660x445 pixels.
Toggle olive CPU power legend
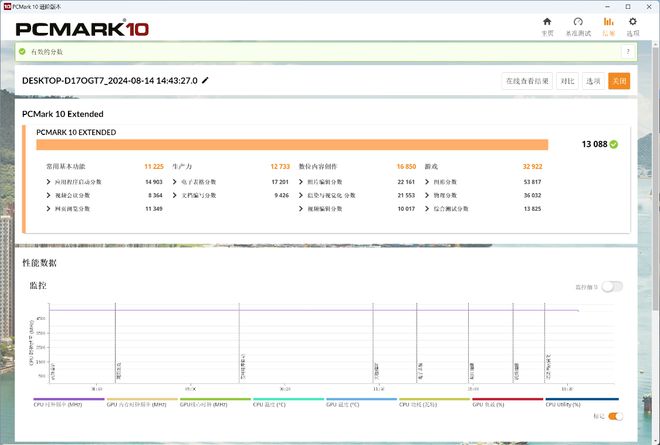coord(434,402)
